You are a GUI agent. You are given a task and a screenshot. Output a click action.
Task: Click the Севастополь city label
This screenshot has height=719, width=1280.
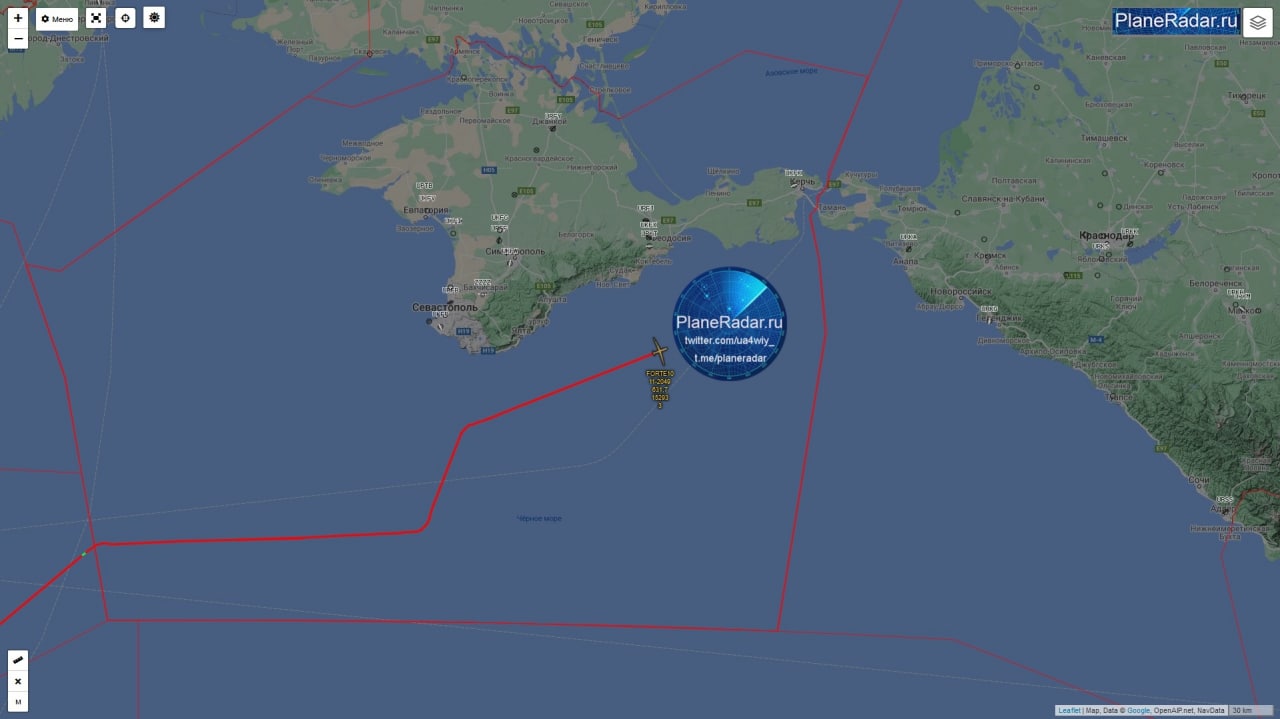pyautogui.click(x=445, y=307)
